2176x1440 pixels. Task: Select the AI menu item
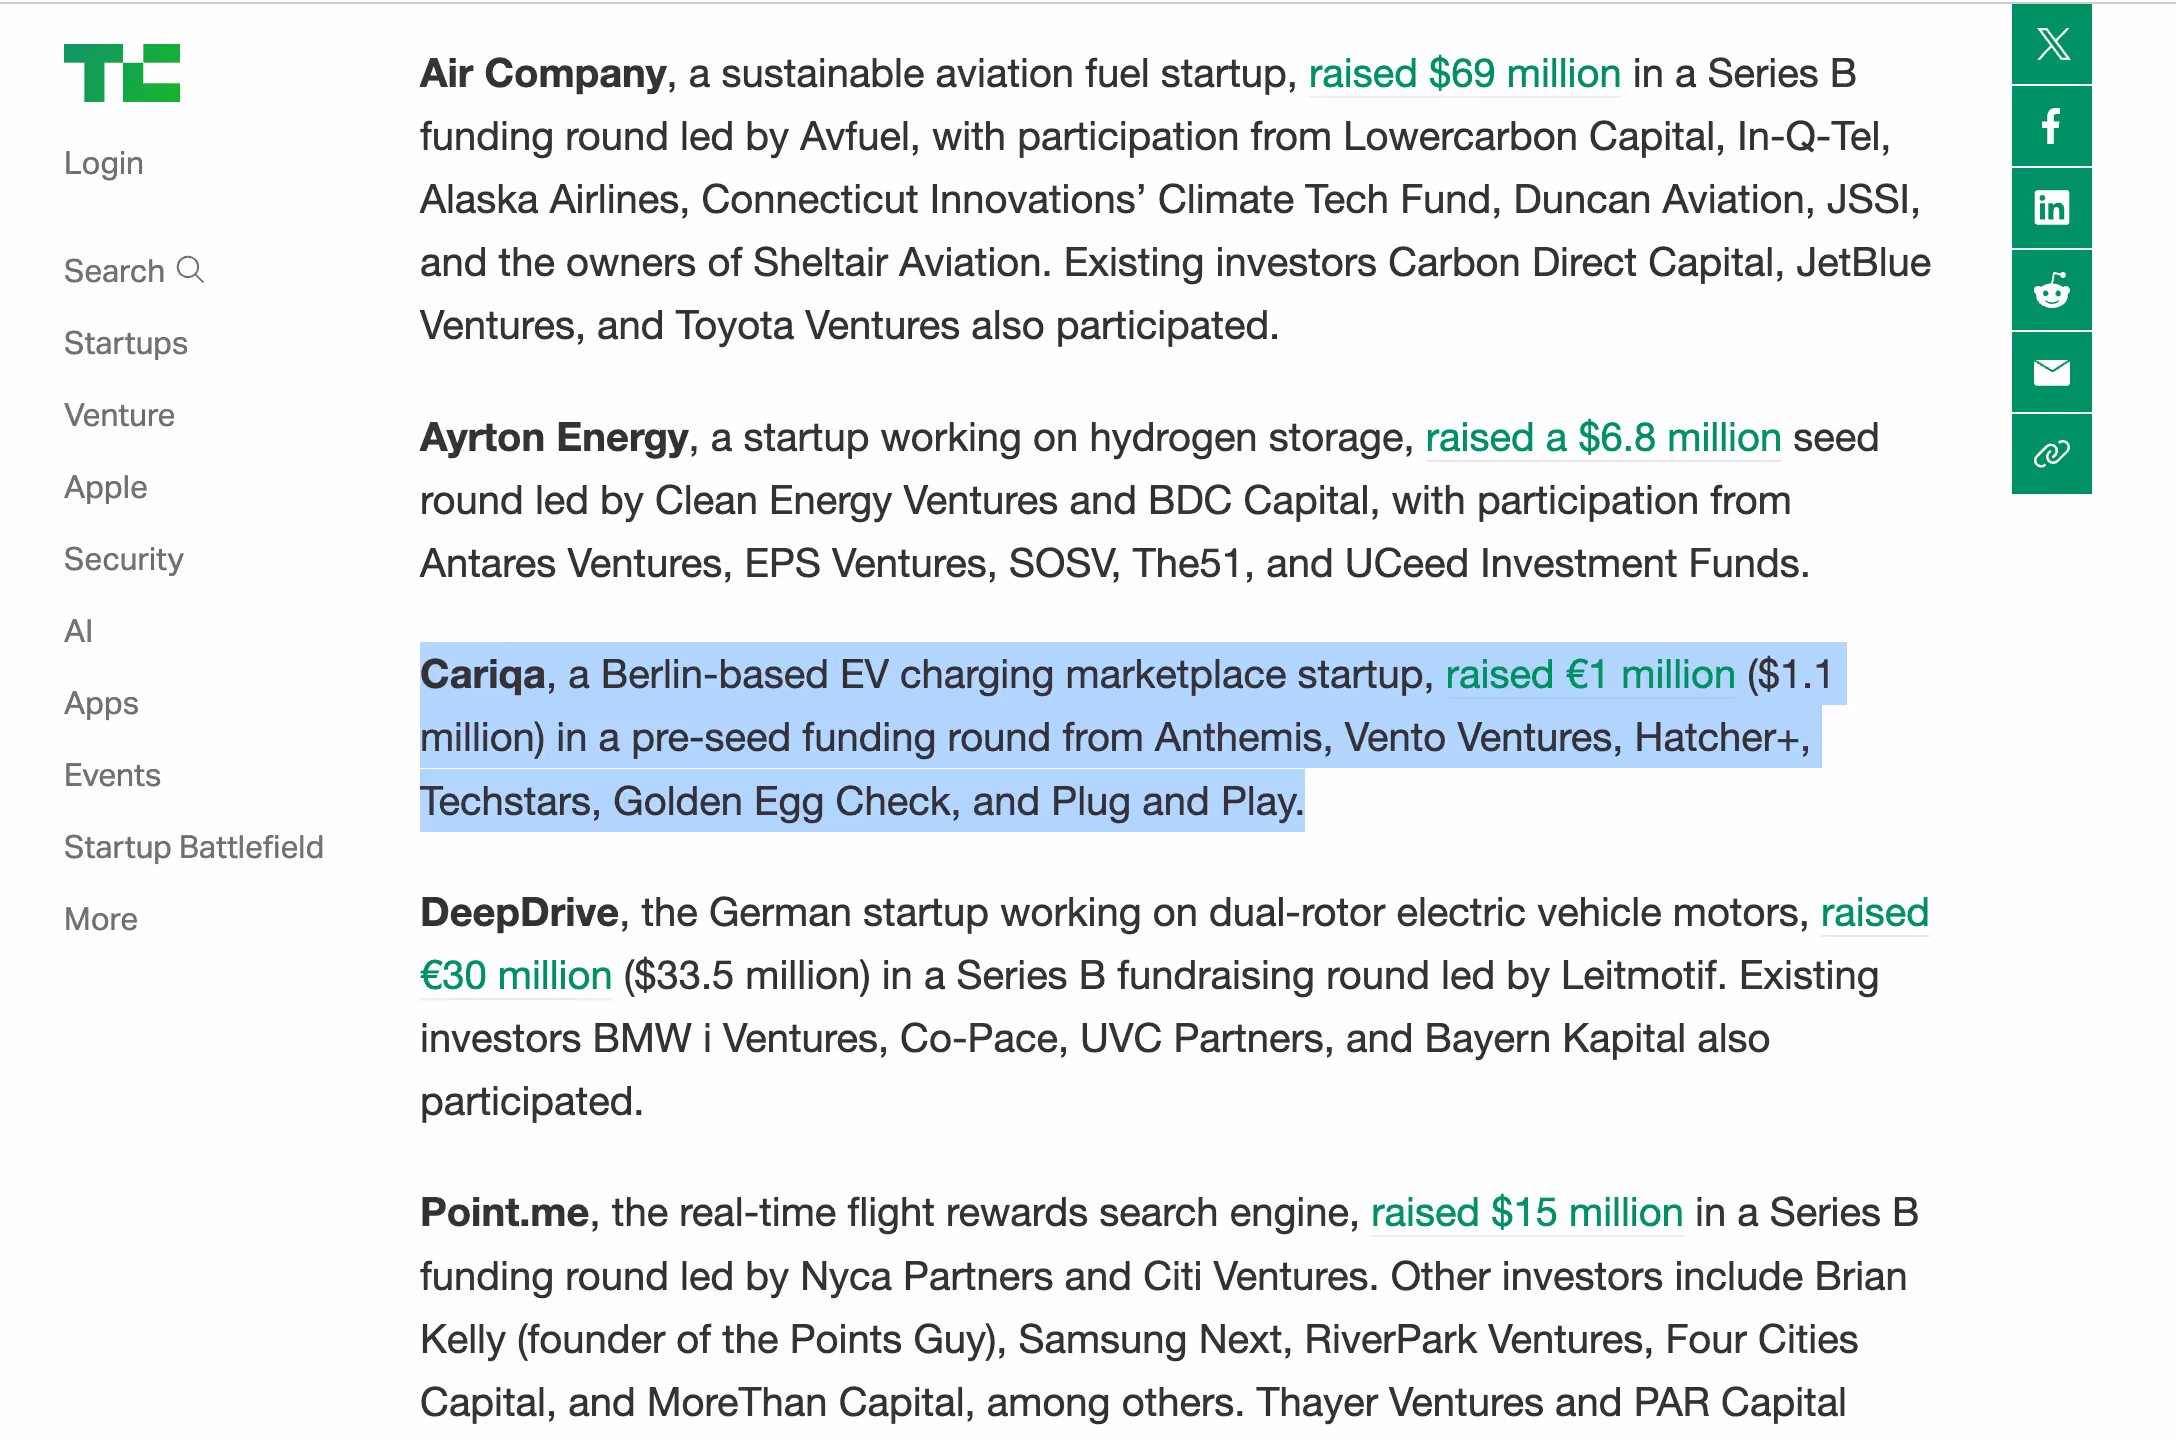pyautogui.click(x=78, y=631)
